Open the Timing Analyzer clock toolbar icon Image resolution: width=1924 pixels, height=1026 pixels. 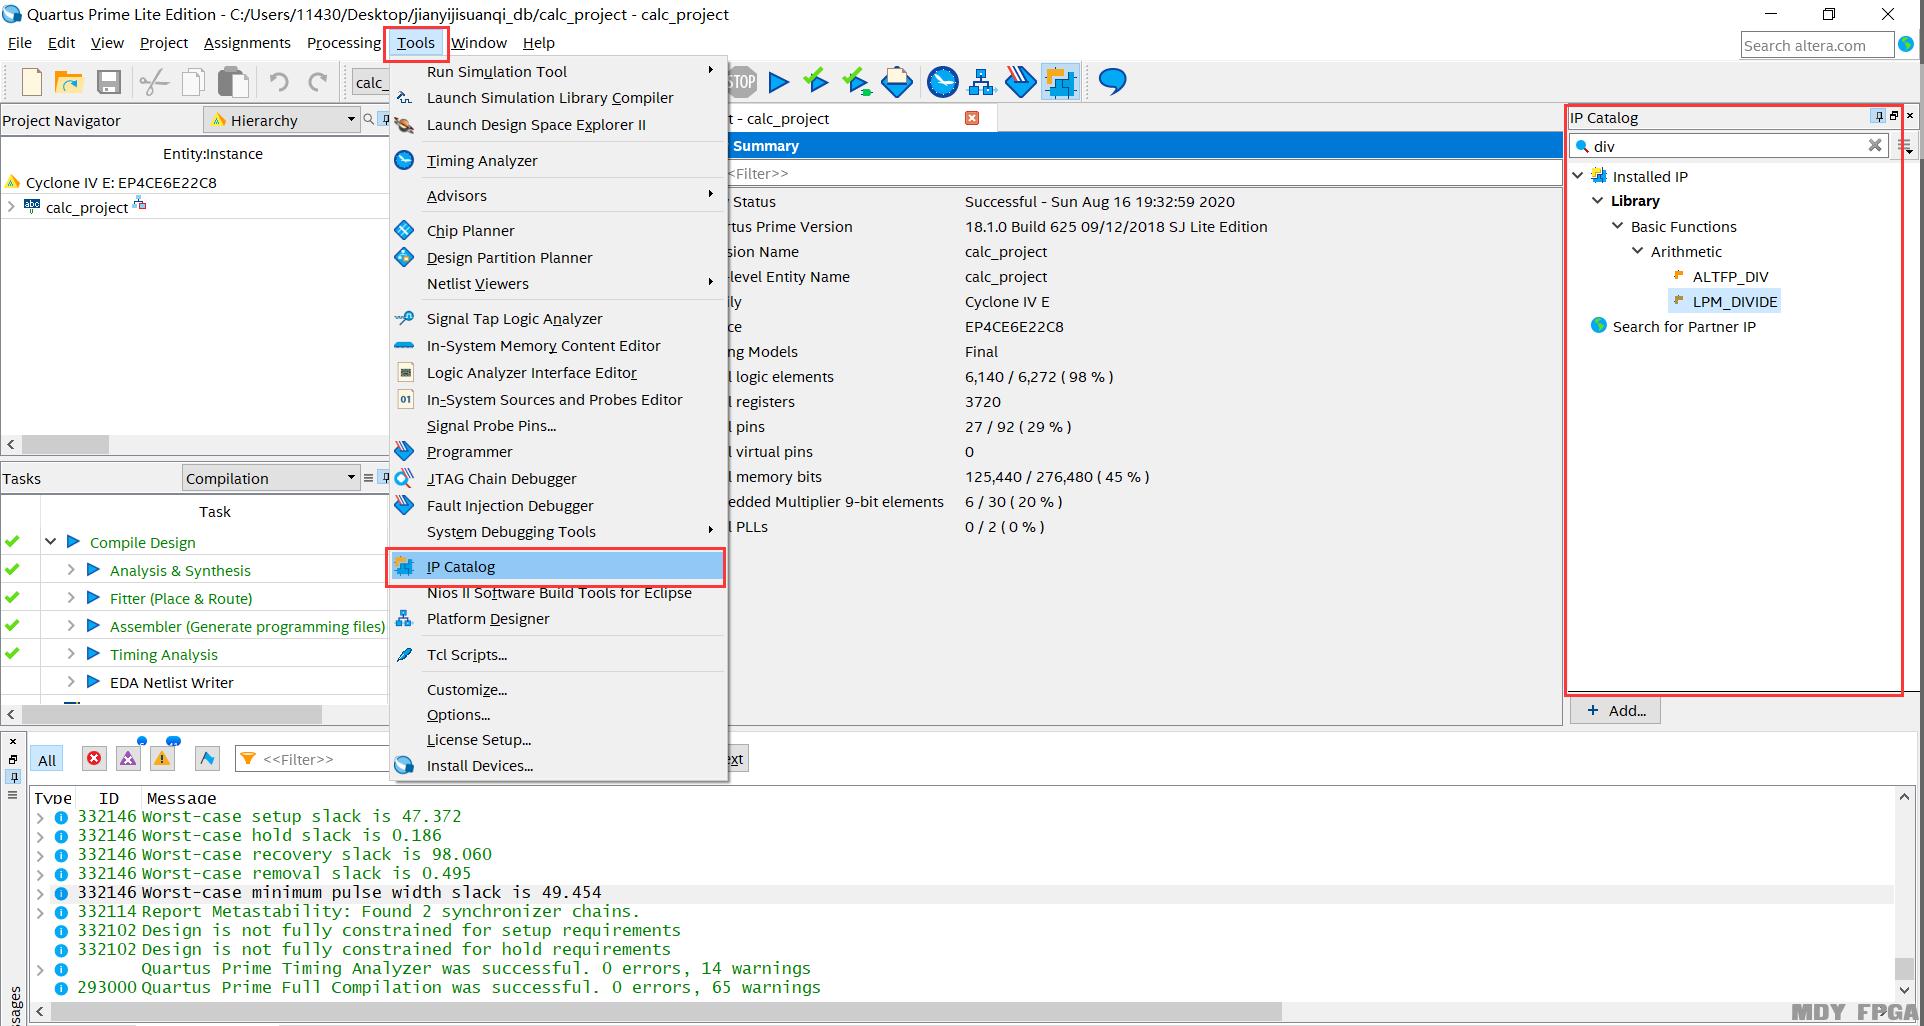pyautogui.click(x=942, y=82)
